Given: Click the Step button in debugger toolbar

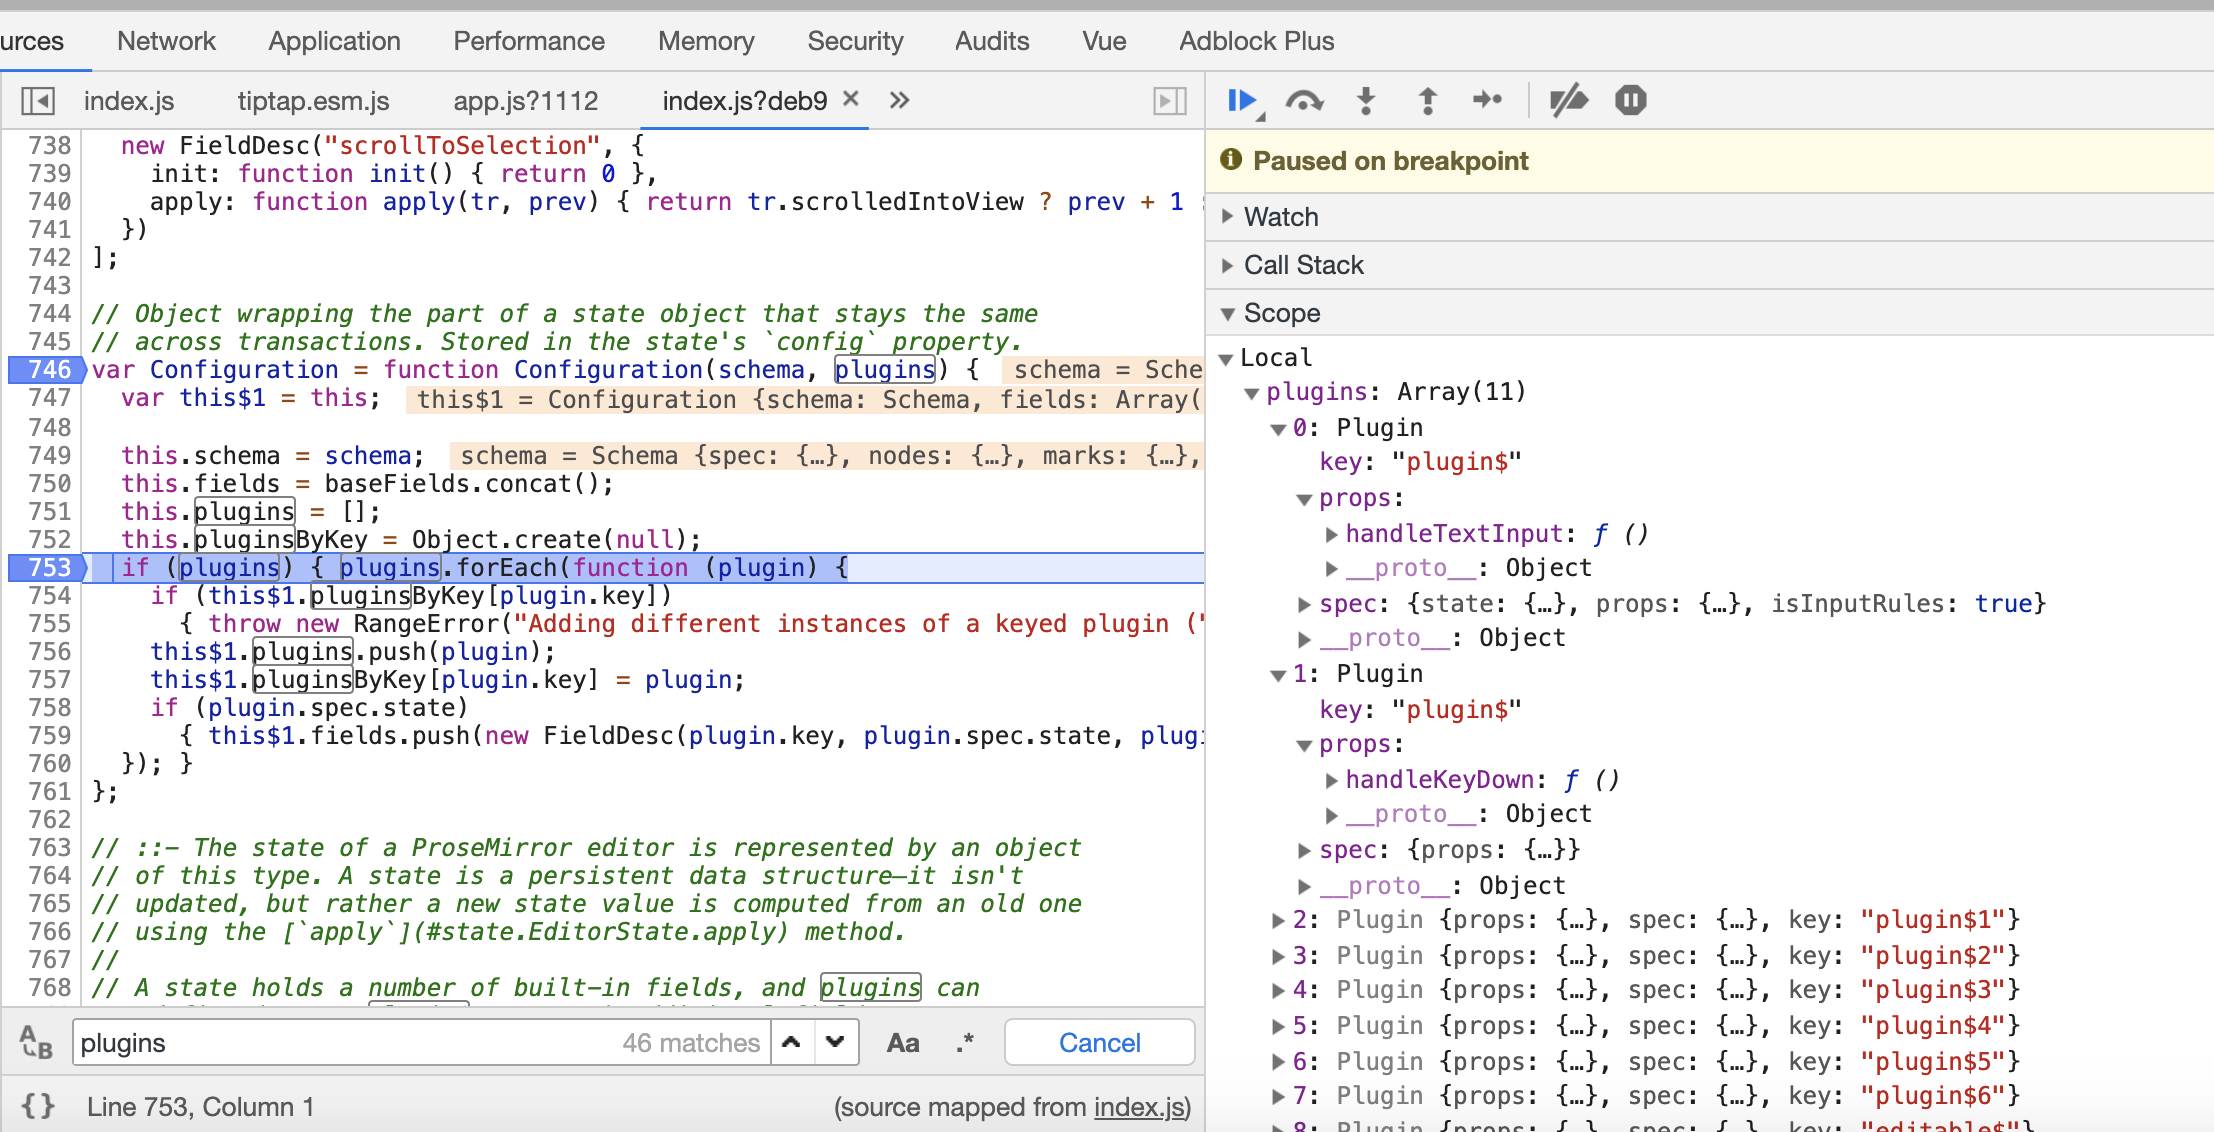Looking at the screenshot, I should (x=1488, y=99).
